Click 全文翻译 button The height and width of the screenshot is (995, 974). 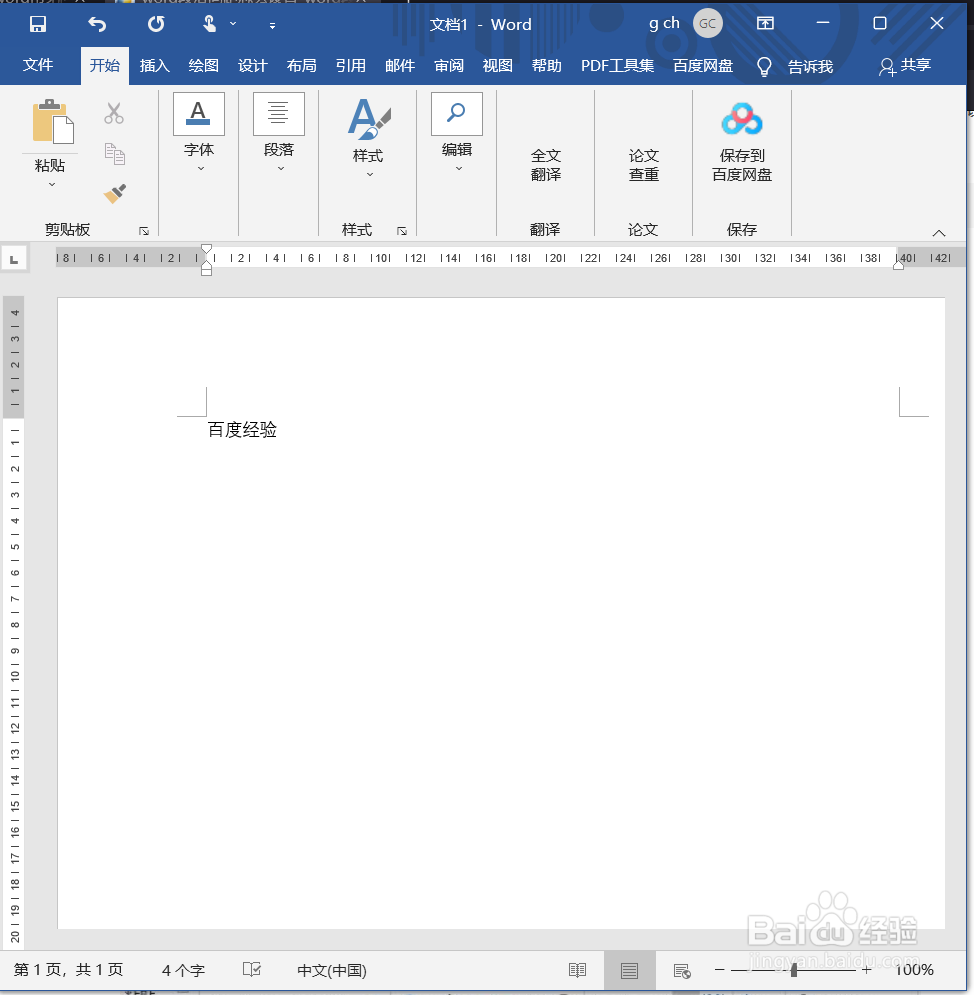[x=546, y=165]
